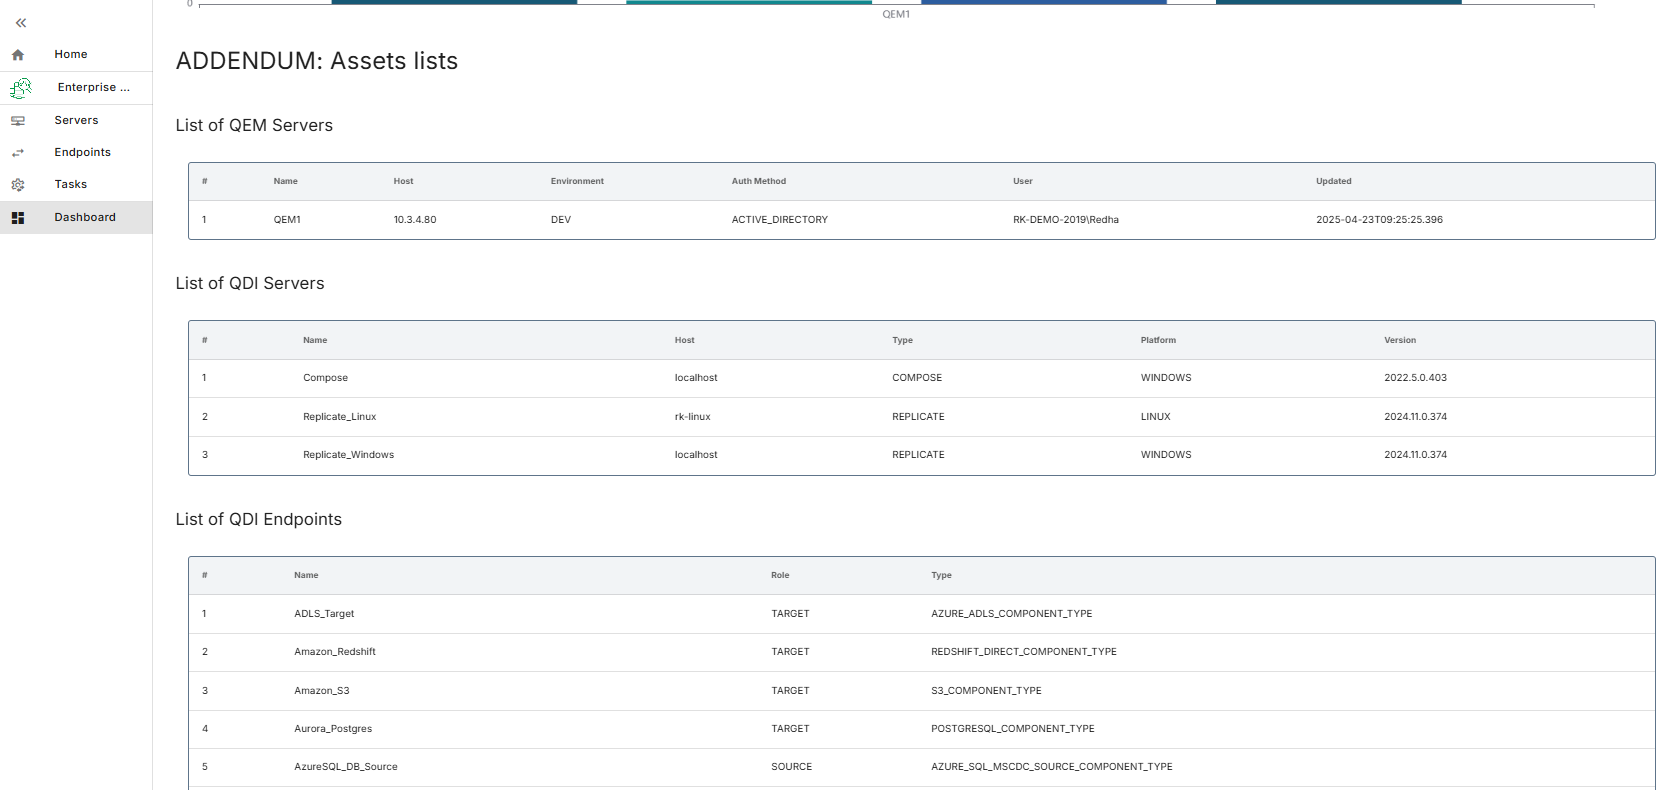The height and width of the screenshot is (790, 1672).
Task: Click the Home house icon
Action: (x=18, y=55)
